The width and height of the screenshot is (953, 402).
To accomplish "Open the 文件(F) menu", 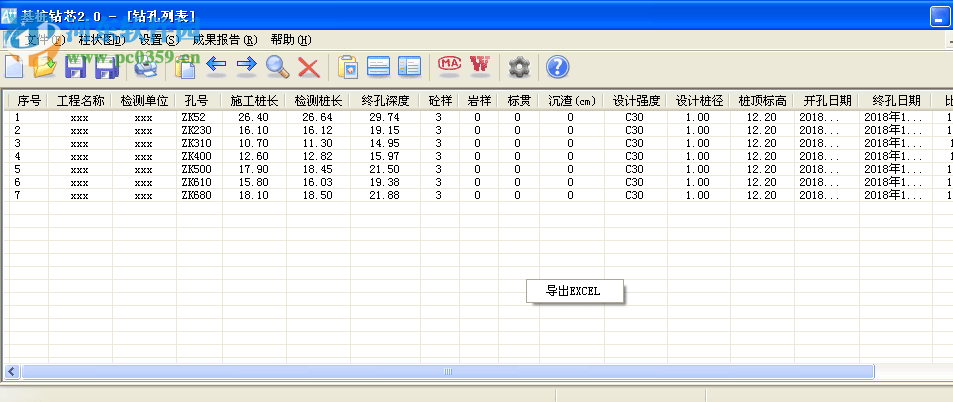I will [x=44, y=40].
